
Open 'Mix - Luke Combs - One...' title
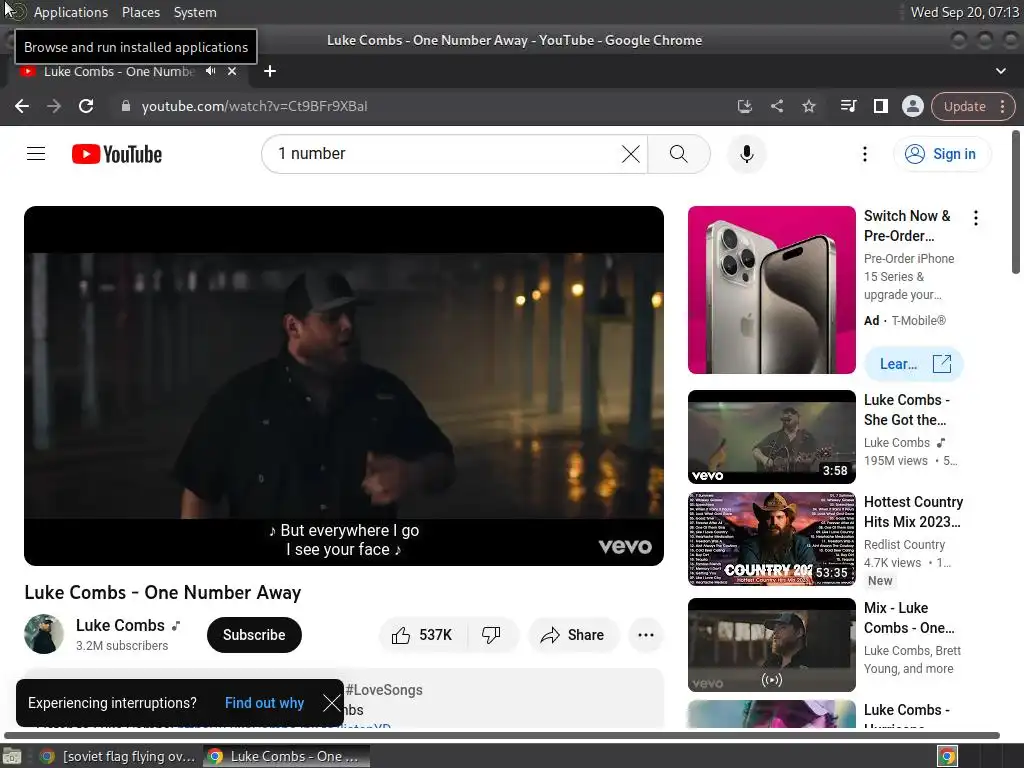click(x=909, y=617)
